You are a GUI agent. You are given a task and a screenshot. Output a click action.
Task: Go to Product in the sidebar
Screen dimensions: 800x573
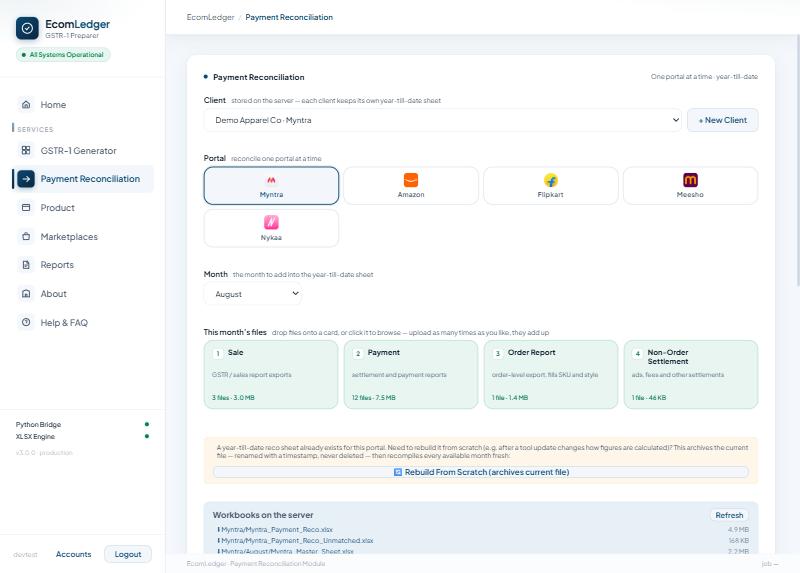(x=83, y=208)
